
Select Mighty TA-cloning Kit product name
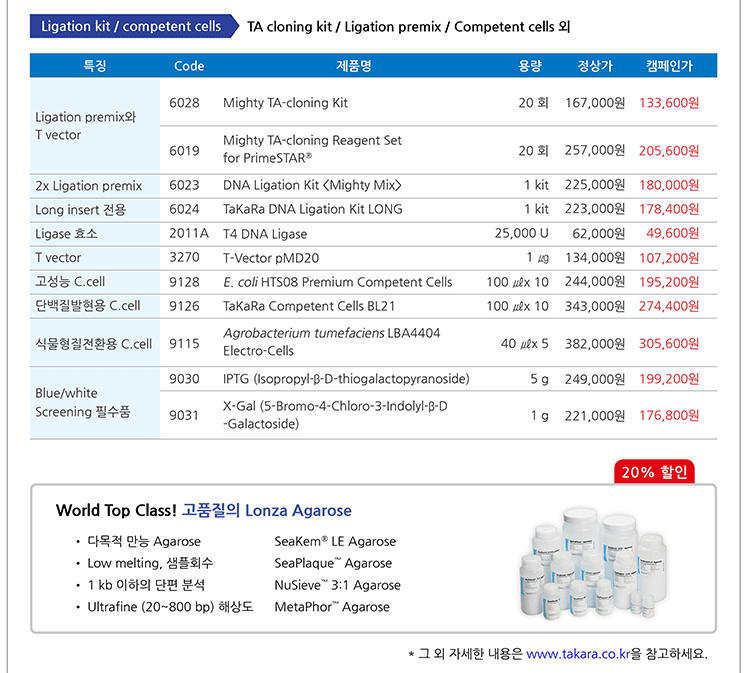pos(285,103)
